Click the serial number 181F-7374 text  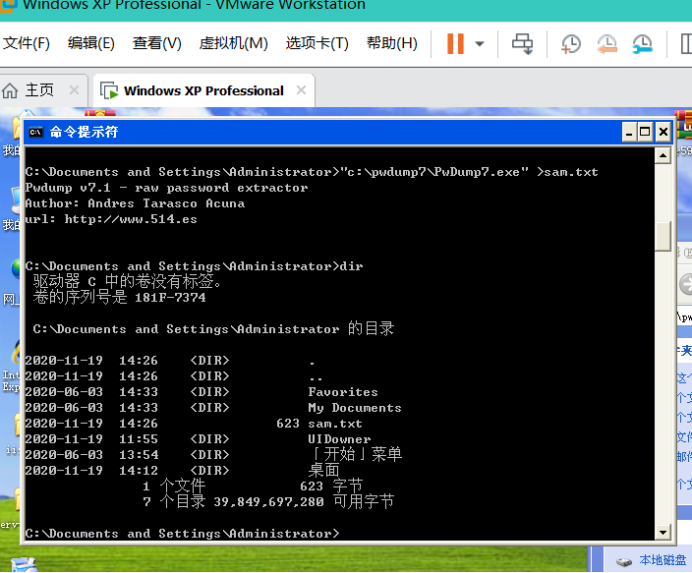pos(170,298)
